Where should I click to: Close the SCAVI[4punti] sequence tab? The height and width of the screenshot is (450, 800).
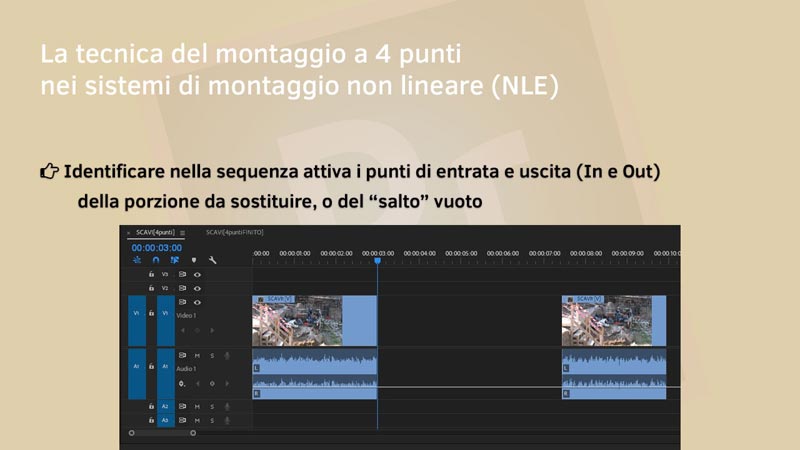pyautogui.click(x=129, y=233)
